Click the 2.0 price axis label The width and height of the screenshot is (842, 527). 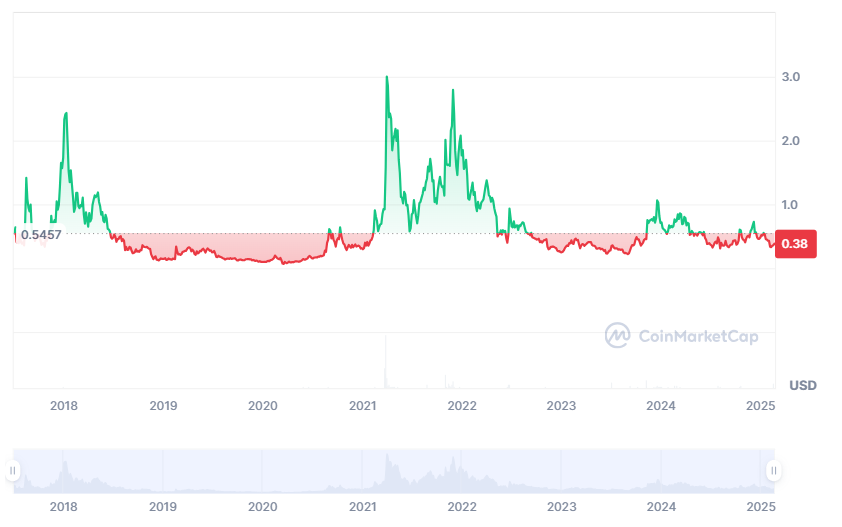pos(790,141)
